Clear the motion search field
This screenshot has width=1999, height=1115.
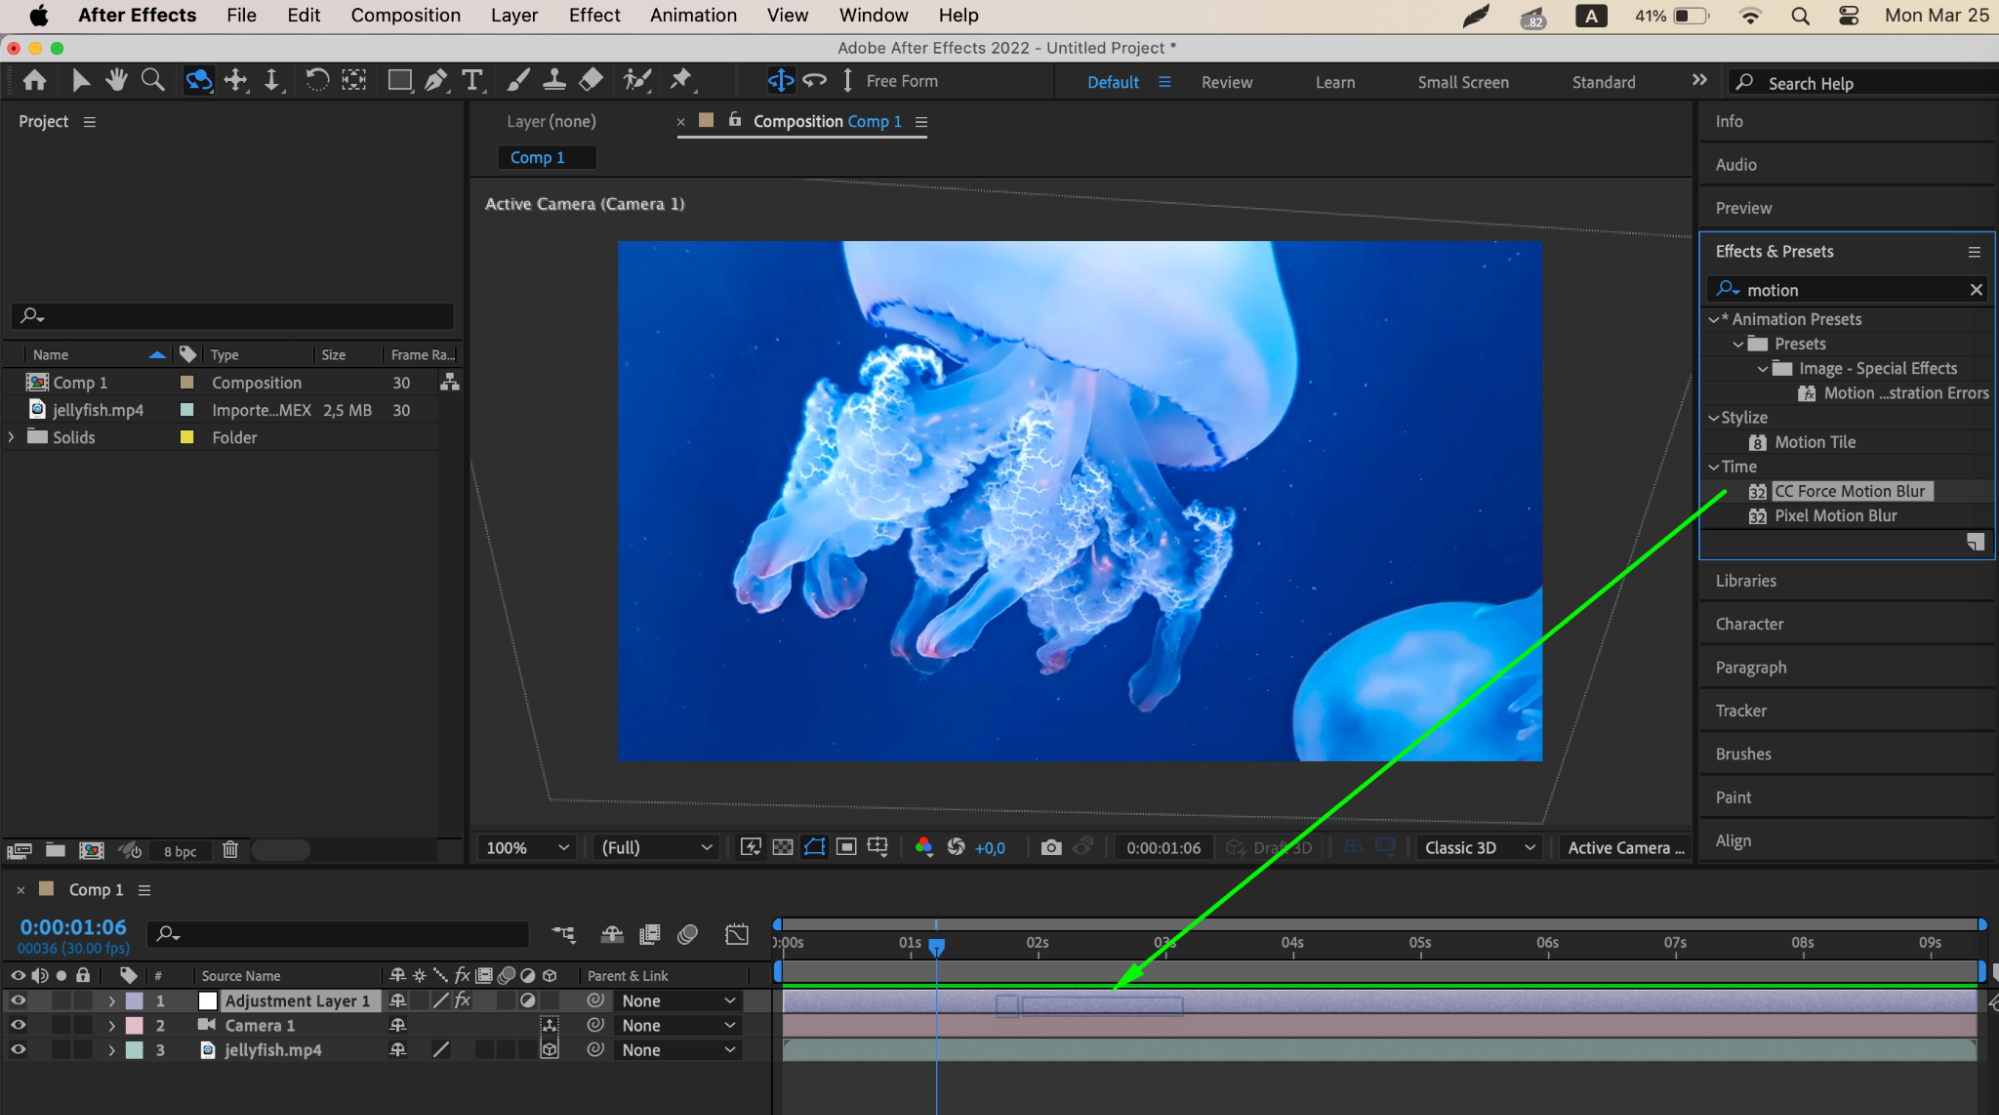point(1975,290)
